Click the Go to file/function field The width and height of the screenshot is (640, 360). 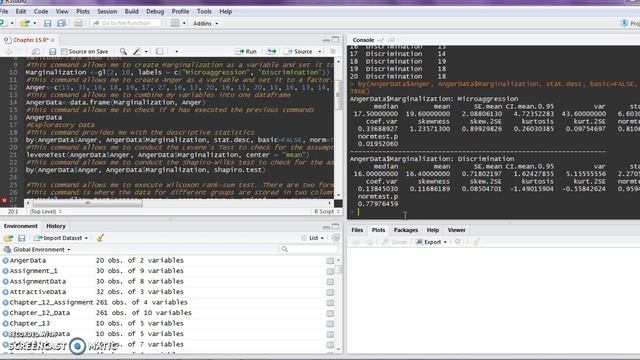click(x=126, y=23)
